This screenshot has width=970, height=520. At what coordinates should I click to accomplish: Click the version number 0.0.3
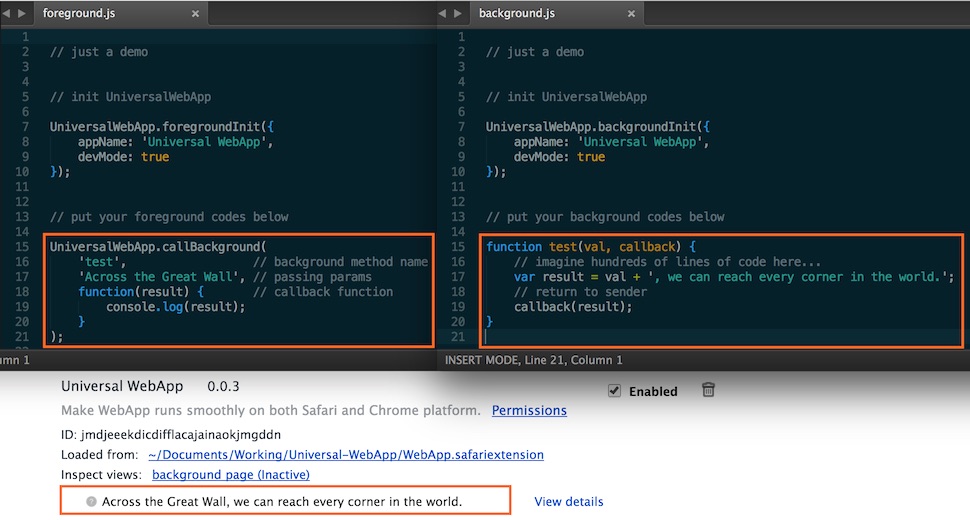click(x=223, y=387)
